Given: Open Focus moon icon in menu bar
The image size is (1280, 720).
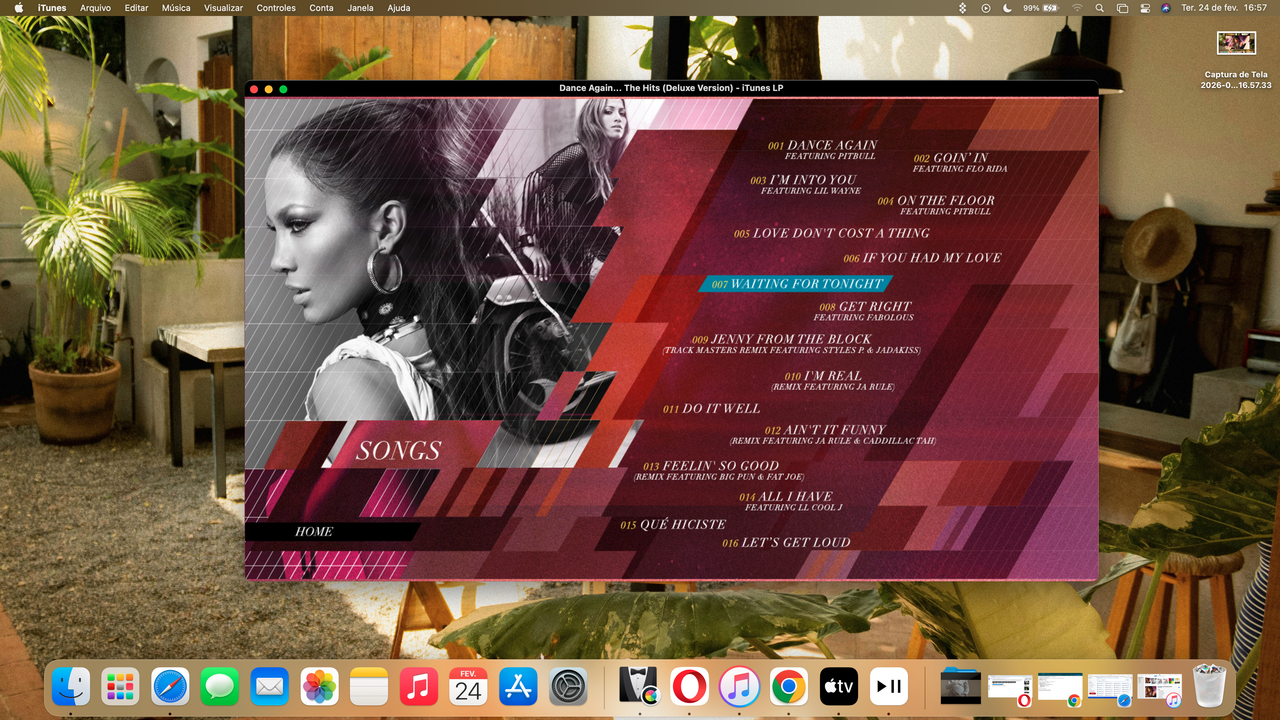Looking at the screenshot, I should [x=1007, y=8].
